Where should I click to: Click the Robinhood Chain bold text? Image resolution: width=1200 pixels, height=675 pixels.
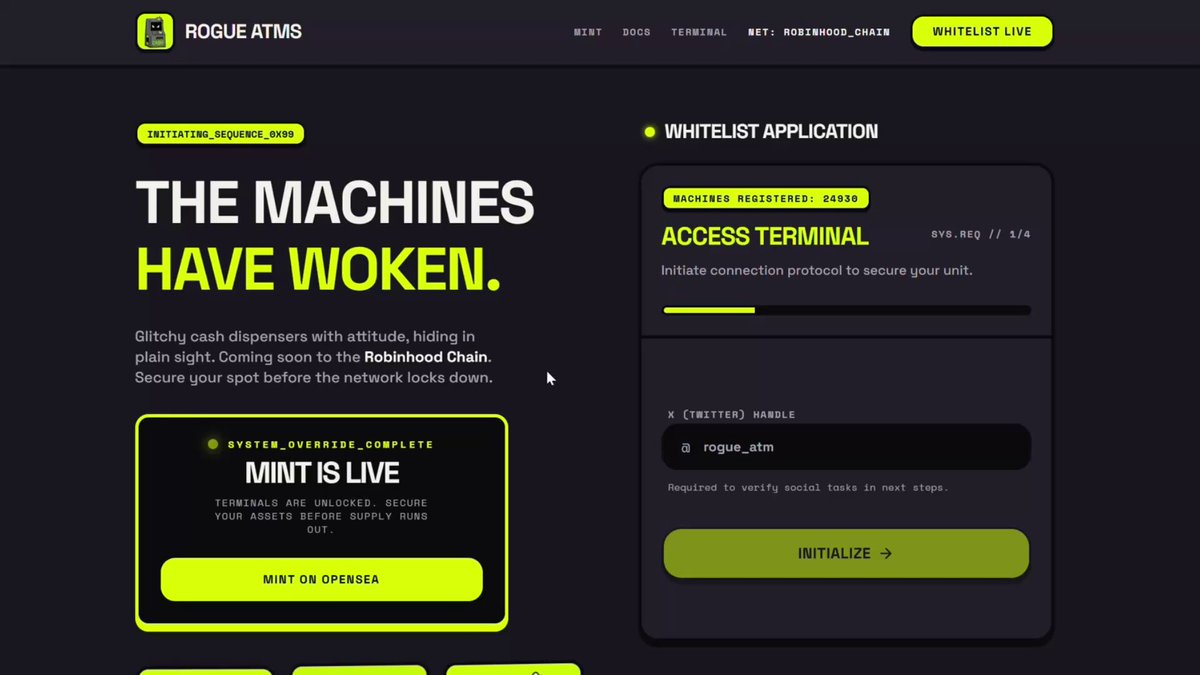[427, 357]
